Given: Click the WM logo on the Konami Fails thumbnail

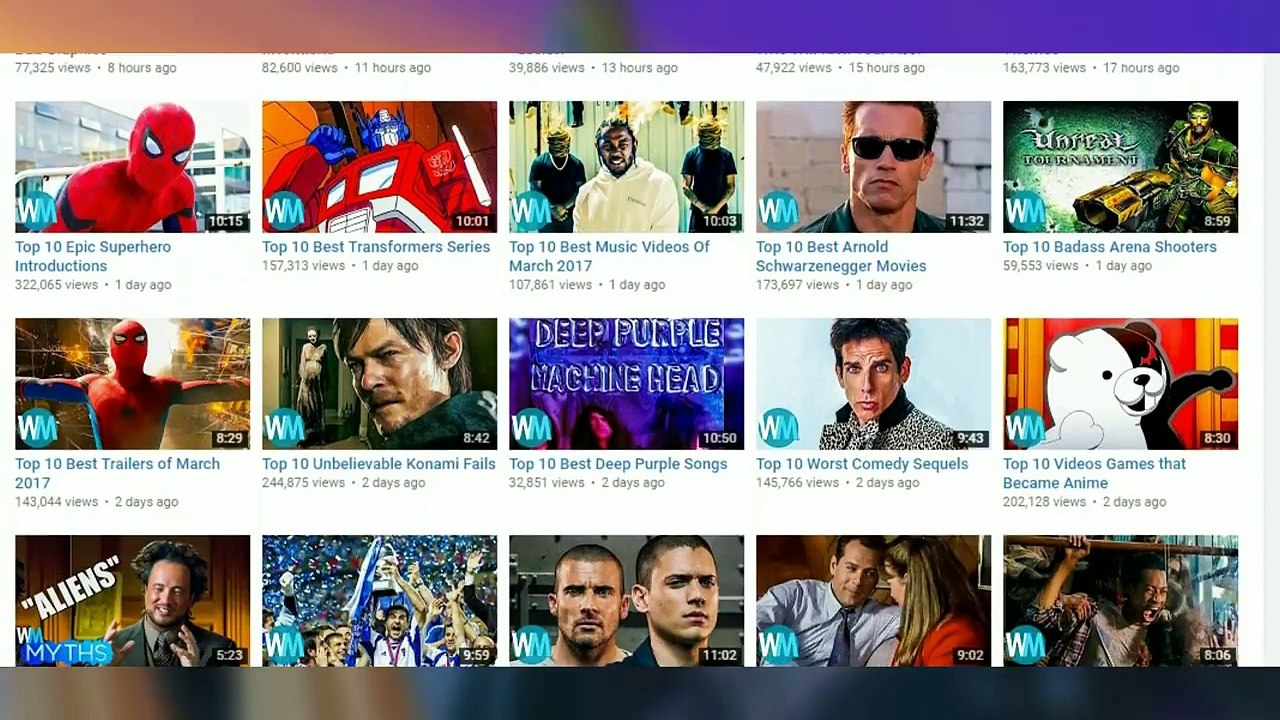Looking at the screenshot, I should pos(284,428).
